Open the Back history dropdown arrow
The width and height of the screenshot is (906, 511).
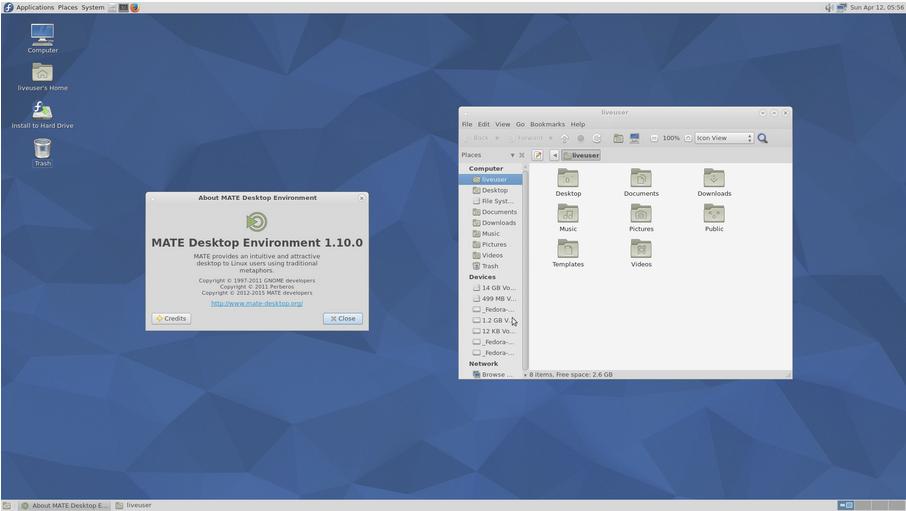tap(497, 138)
